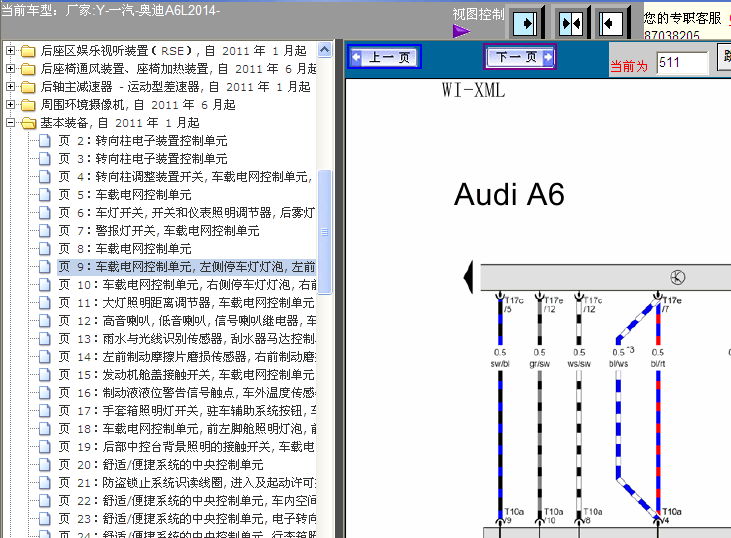Go to the previous page with 上一页

(x=385, y=57)
